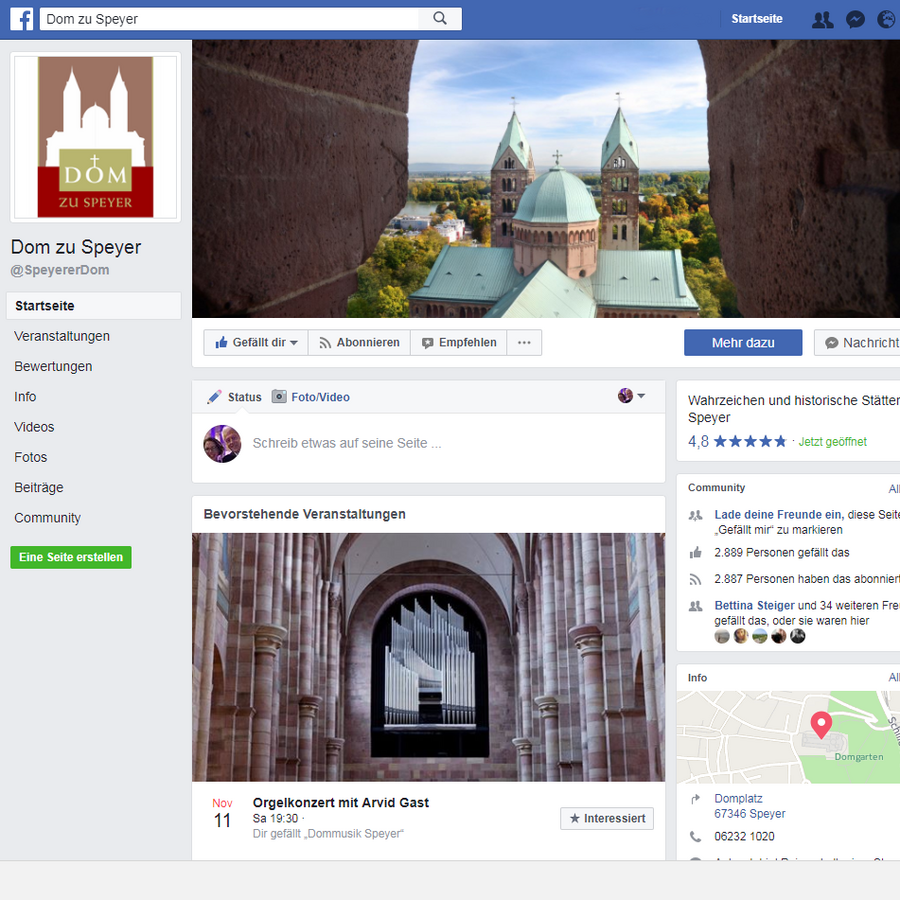Open the Dom zu Speyer profile picture
The width and height of the screenshot is (900, 900).
96,137
